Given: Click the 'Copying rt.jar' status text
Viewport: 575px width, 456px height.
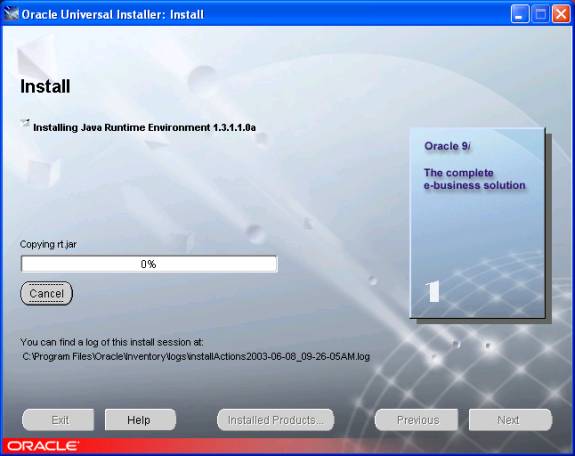Looking at the screenshot, I should click(x=48, y=244).
